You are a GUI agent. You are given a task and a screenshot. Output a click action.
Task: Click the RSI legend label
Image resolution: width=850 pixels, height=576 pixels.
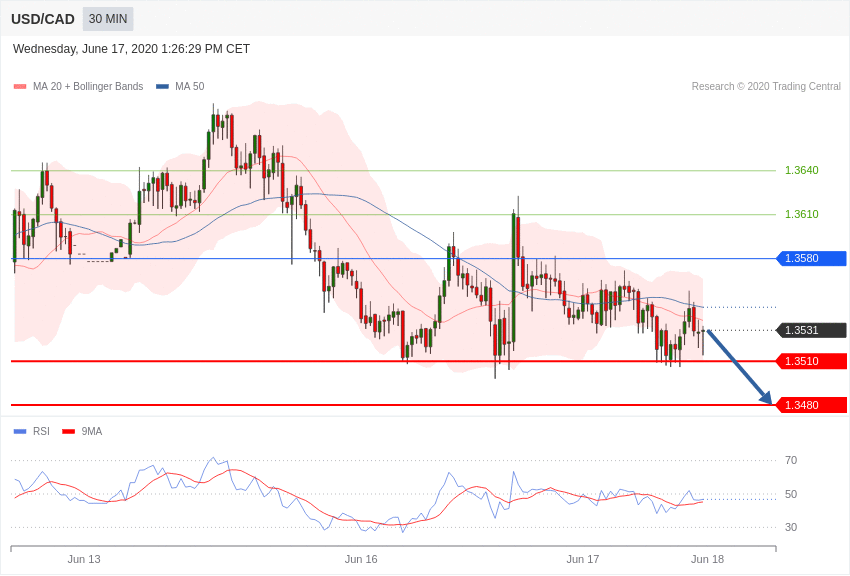click(41, 431)
